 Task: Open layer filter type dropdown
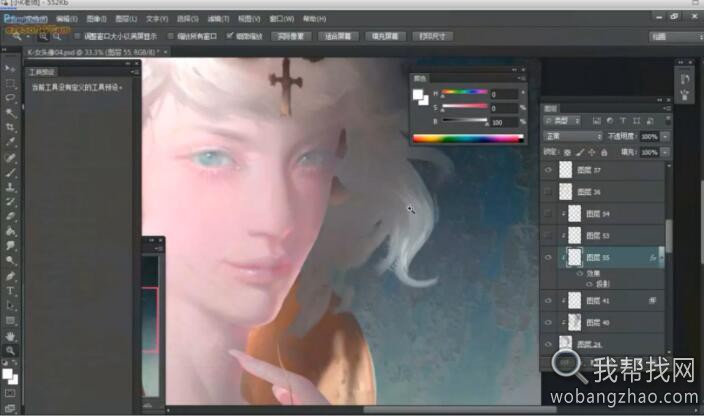(562, 121)
